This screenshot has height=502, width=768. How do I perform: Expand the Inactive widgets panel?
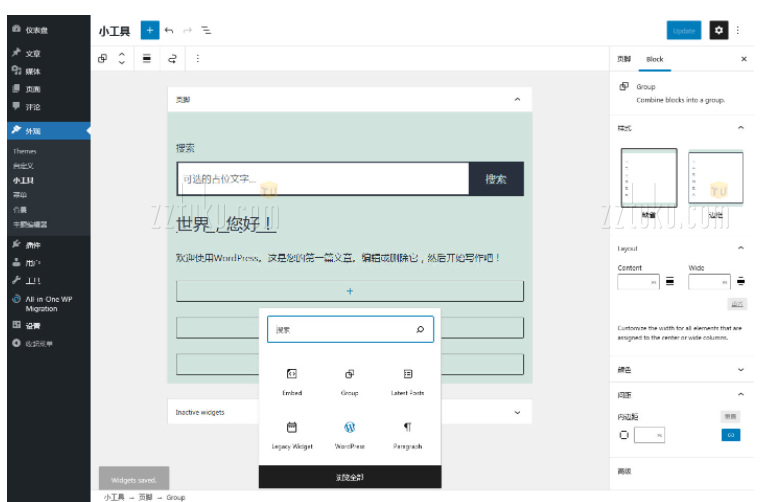(516, 412)
